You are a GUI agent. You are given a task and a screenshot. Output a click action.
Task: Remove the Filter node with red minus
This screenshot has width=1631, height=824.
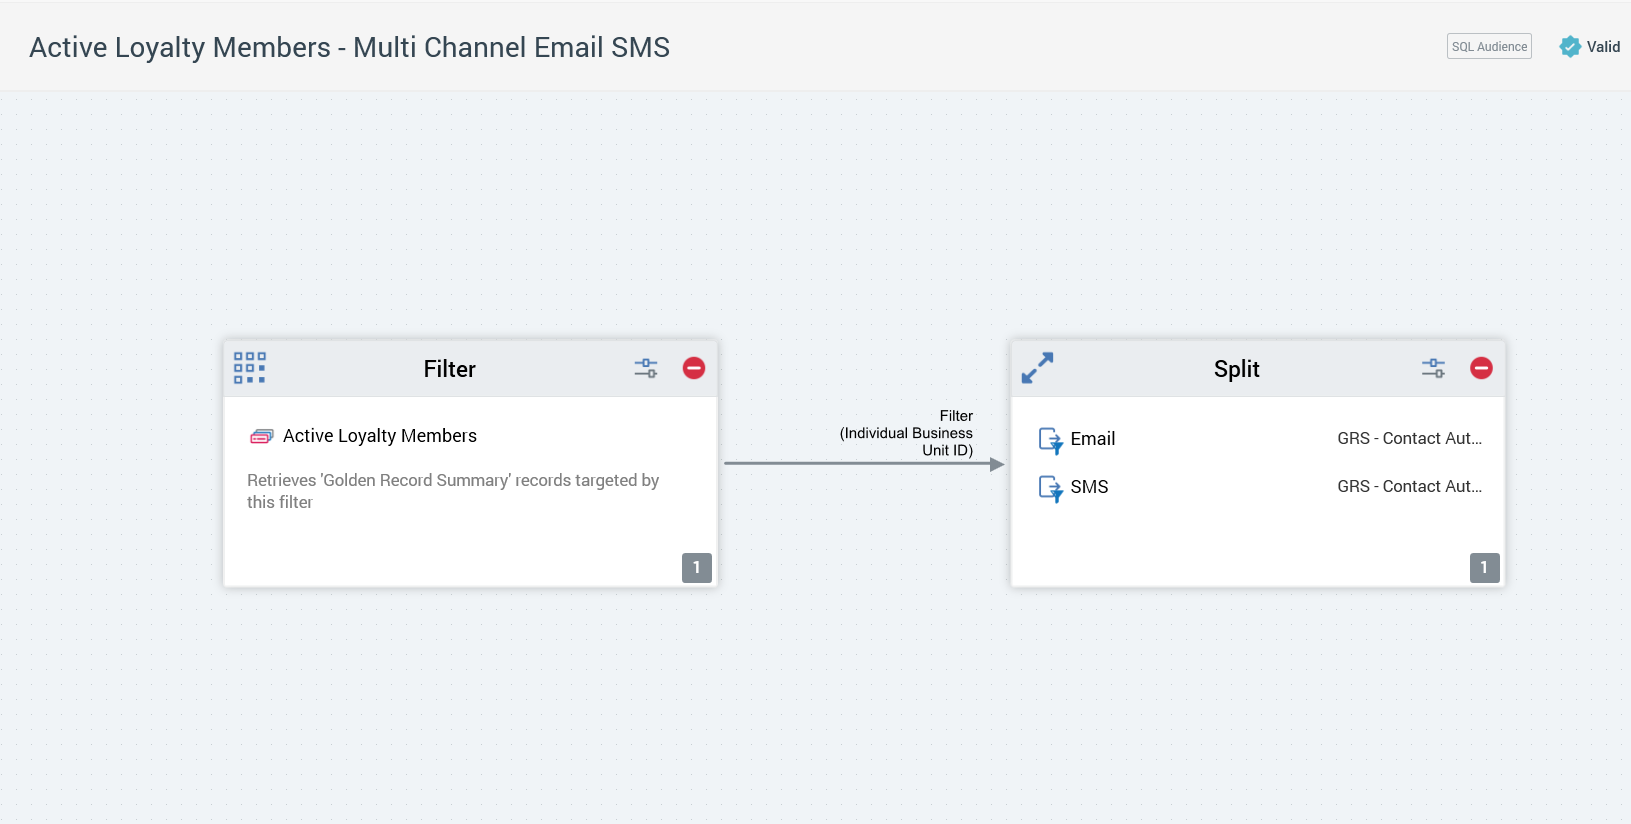[x=694, y=368]
